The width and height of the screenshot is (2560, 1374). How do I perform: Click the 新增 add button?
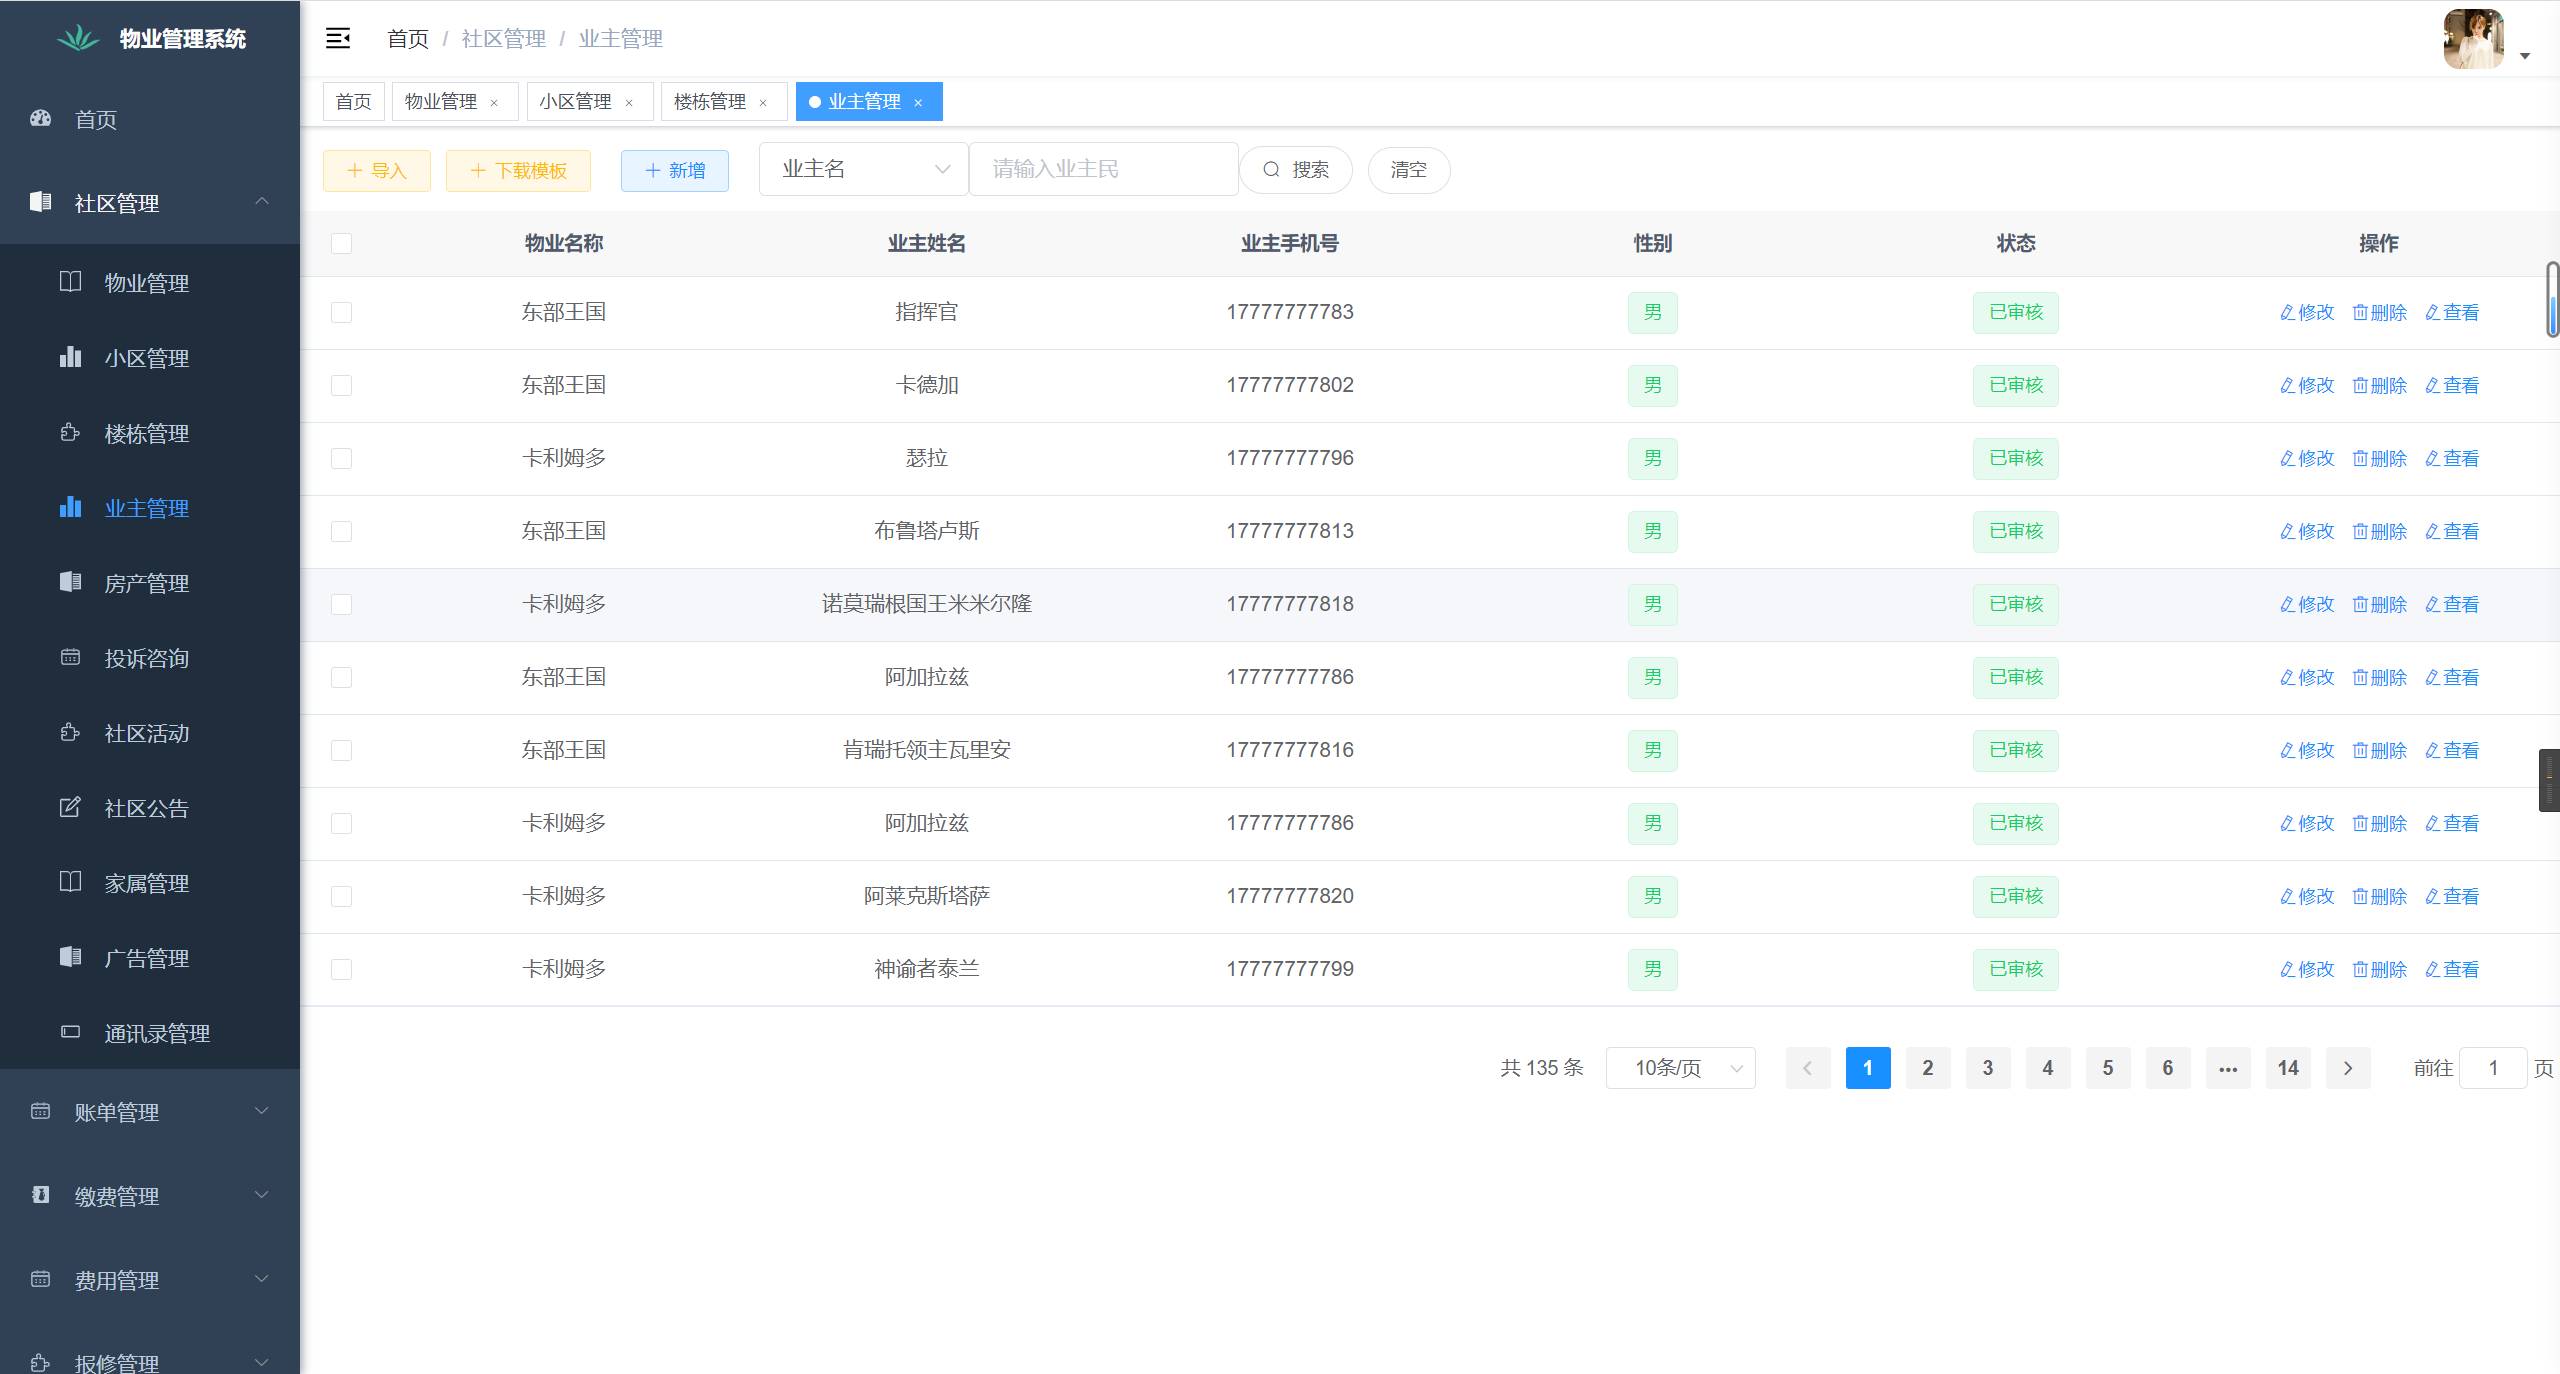click(675, 170)
